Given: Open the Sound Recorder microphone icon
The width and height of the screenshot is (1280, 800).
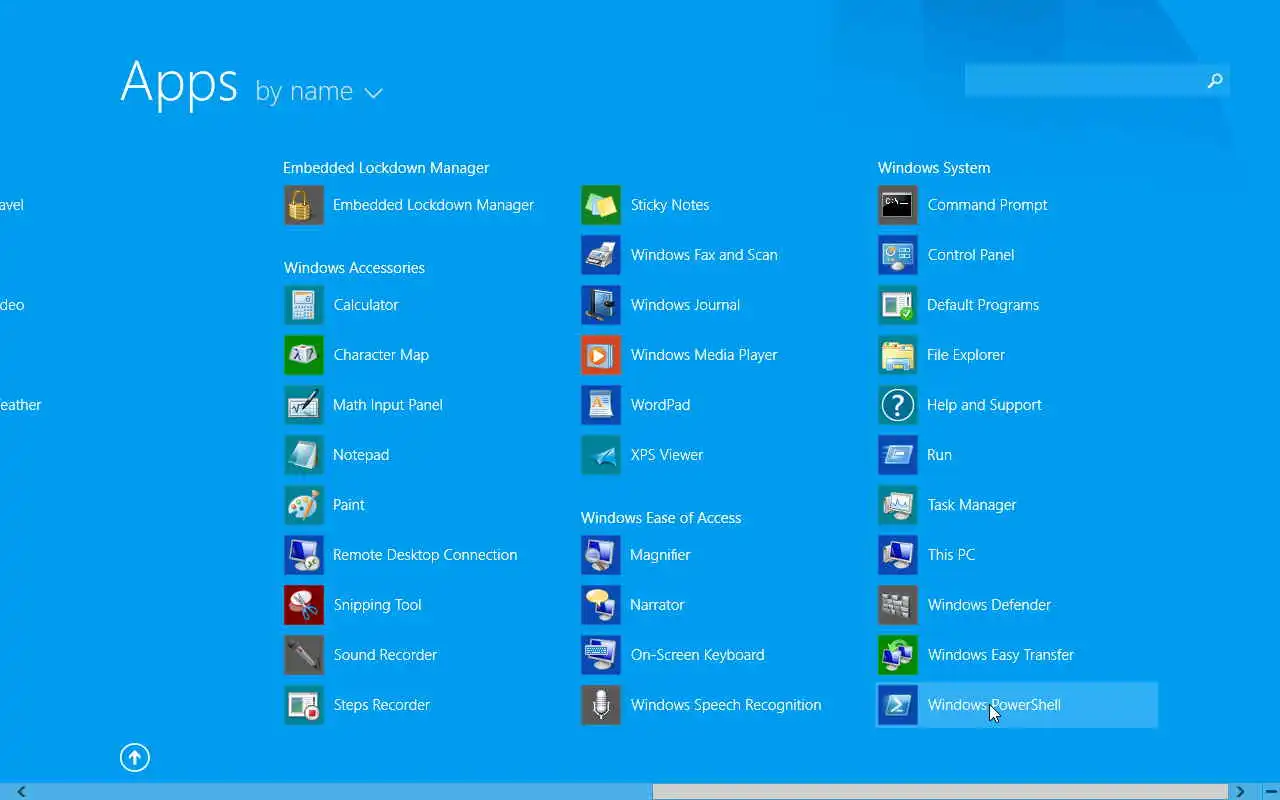Looking at the screenshot, I should click(303, 655).
